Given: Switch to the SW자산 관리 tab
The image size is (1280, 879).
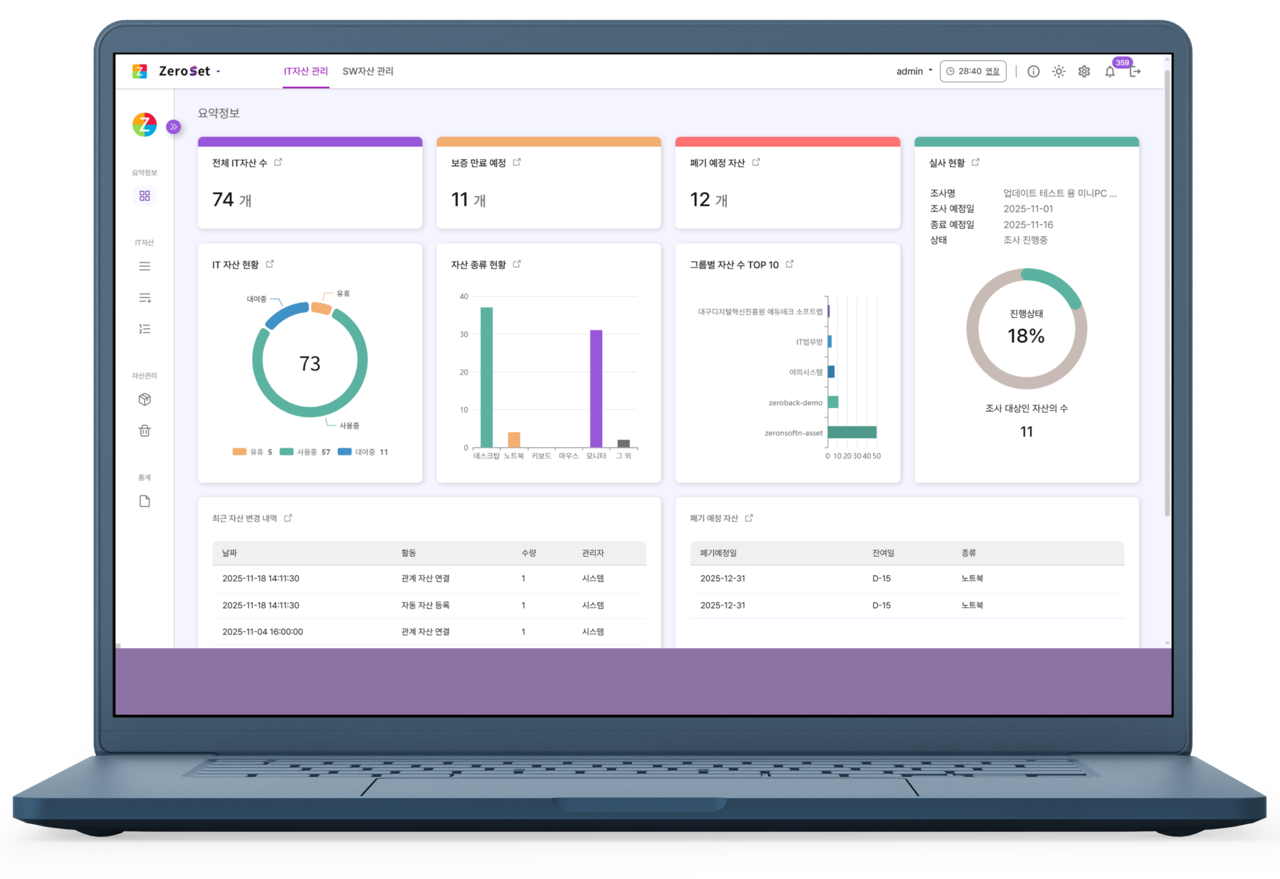Looking at the screenshot, I should click(368, 72).
